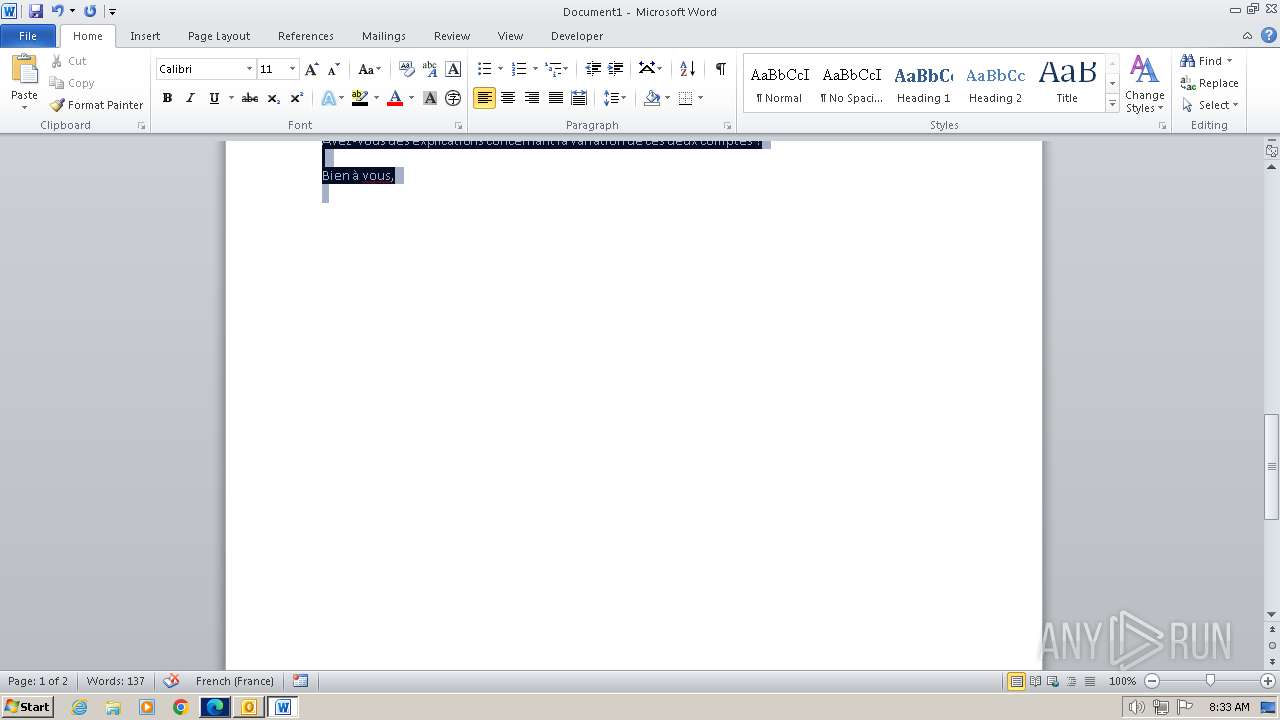Open the font size dropdown
The width and height of the screenshot is (1280, 720).
coord(292,69)
